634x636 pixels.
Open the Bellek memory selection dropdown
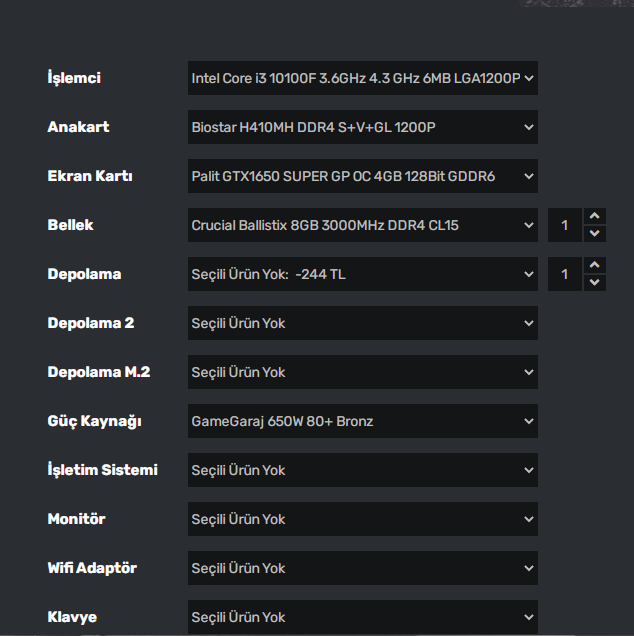tap(362, 225)
